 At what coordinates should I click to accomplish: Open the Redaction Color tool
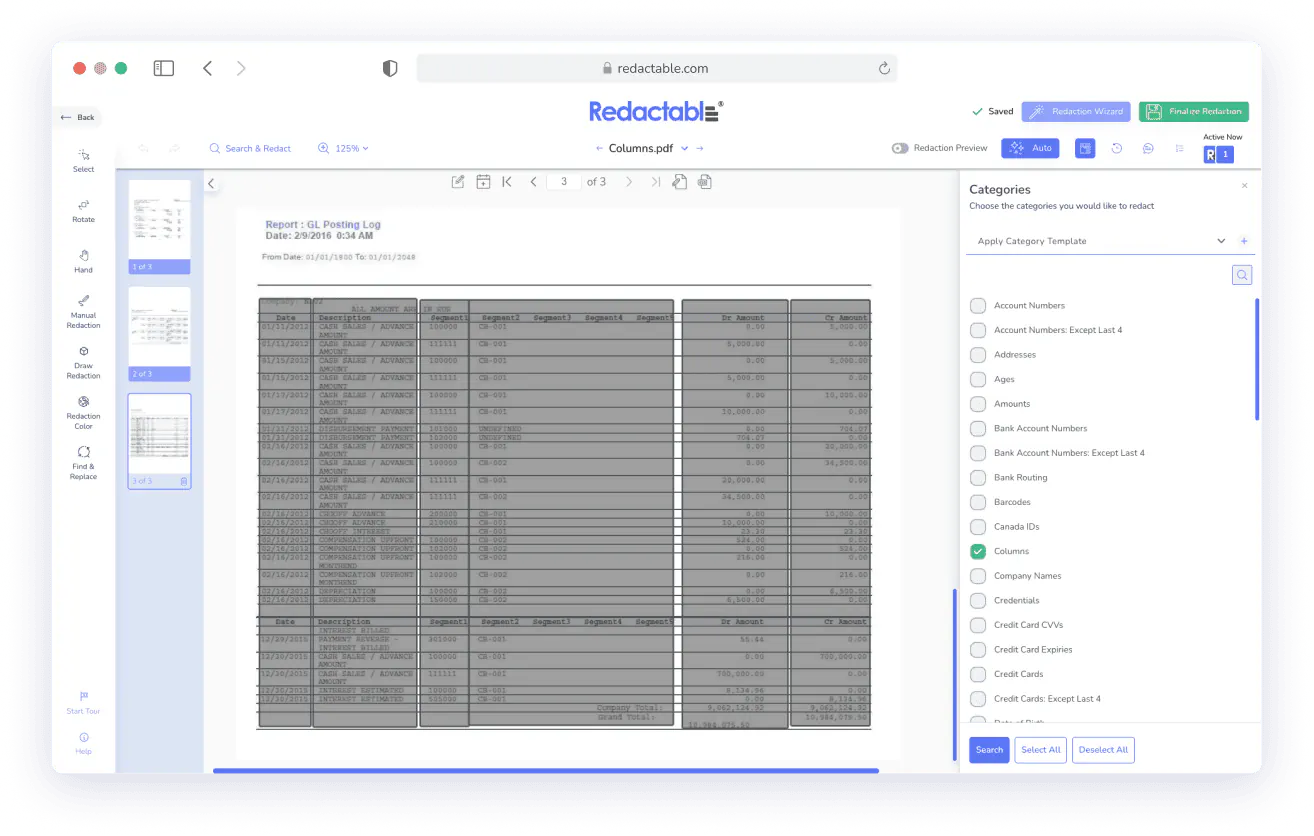(84, 412)
